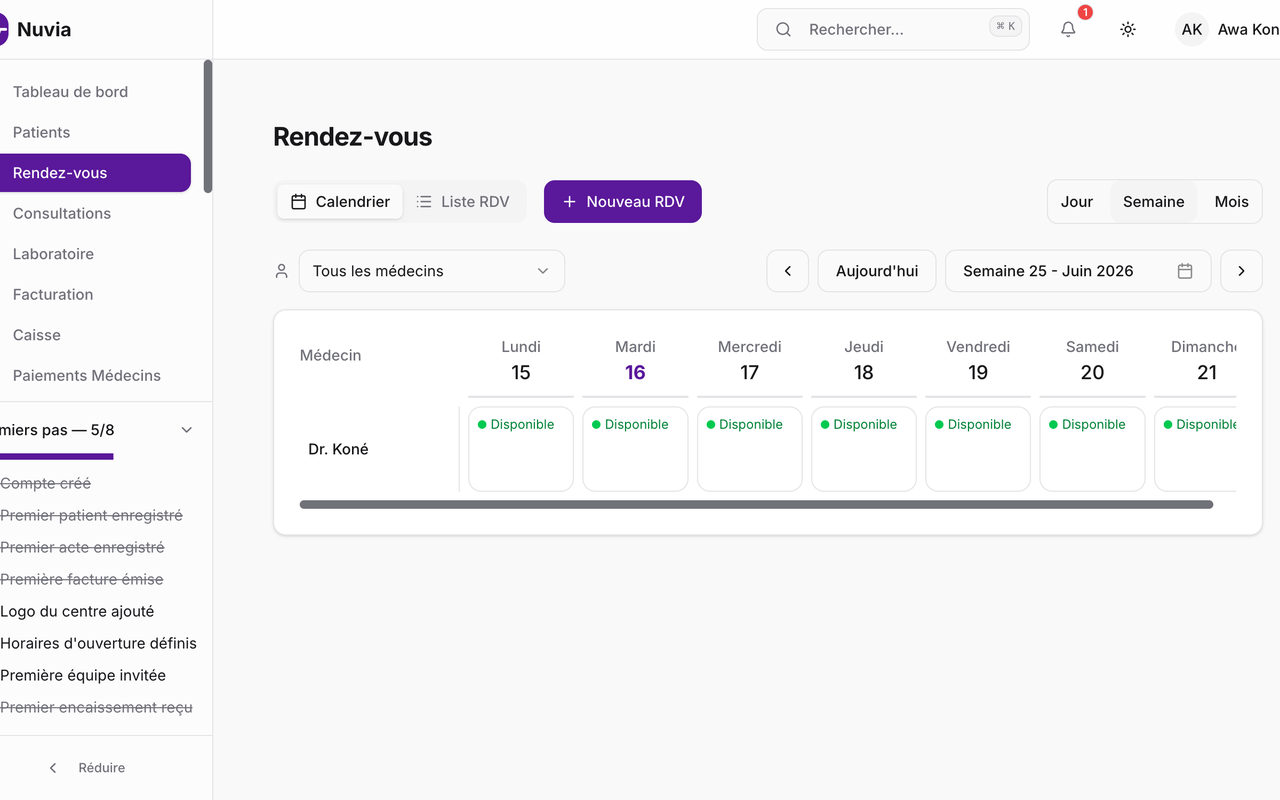Click Premier patient enregistré completed step

pos(91,515)
